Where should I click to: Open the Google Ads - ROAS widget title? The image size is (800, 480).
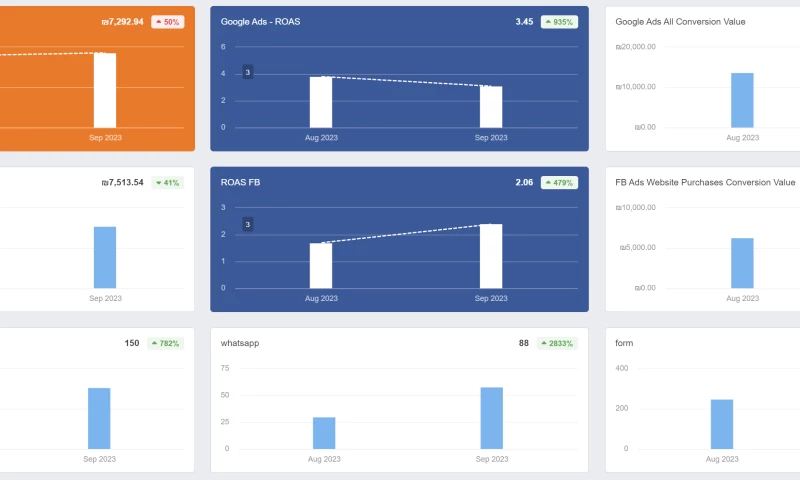click(x=260, y=21)
